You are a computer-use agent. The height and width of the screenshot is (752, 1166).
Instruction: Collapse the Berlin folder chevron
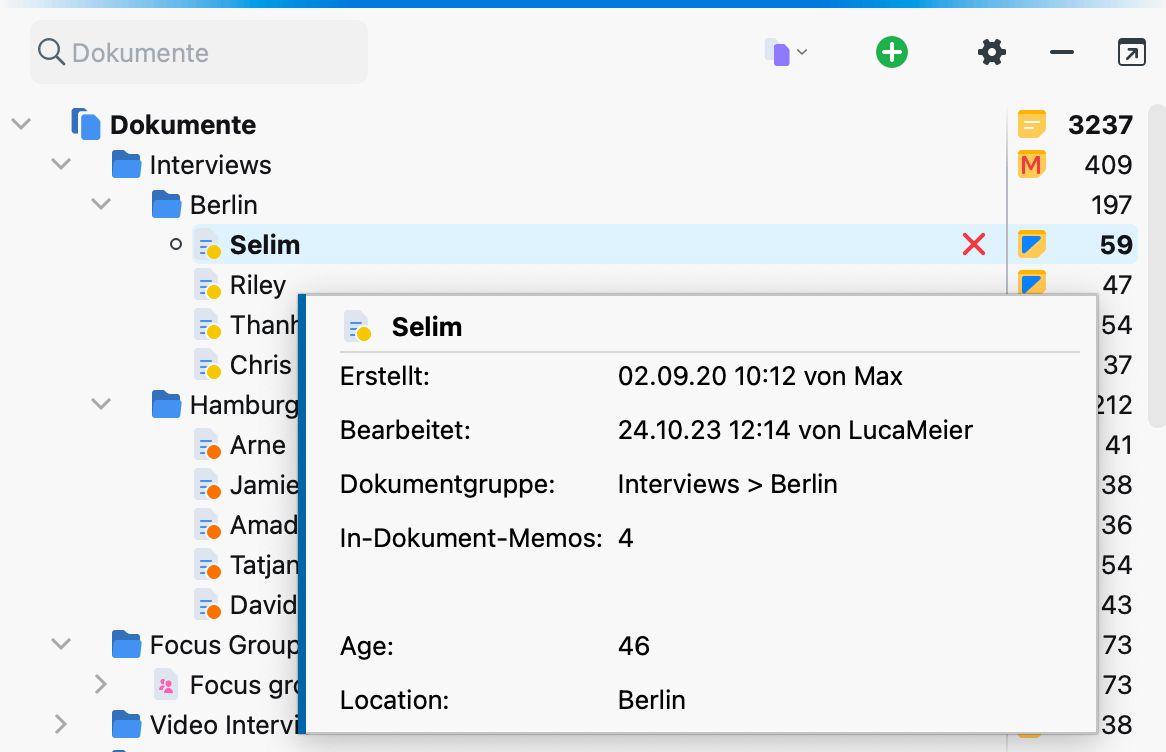click(101, 204)
